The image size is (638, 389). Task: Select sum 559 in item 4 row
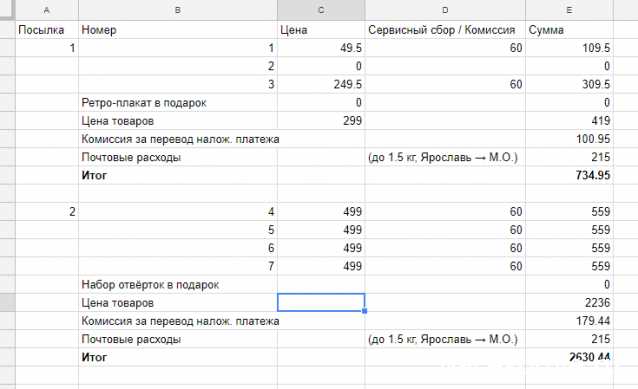[x=569, y=212]
